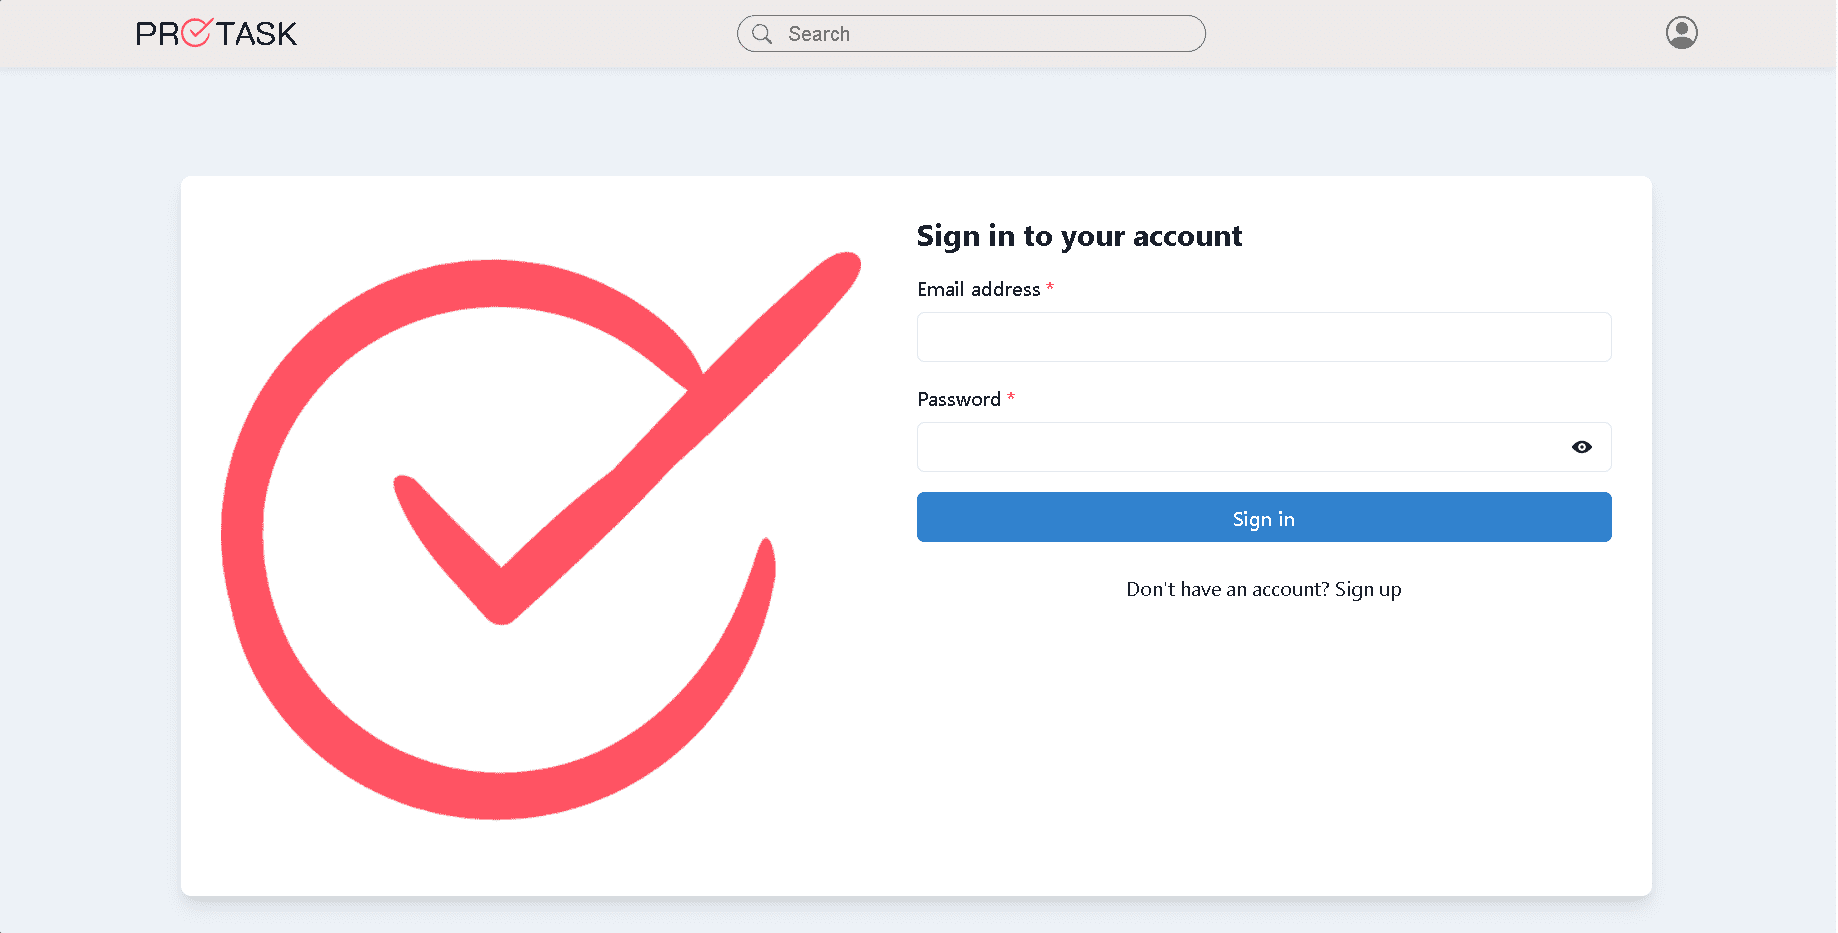Click the magnifying glass search icon
This screenshot has width=1838, height=933.
[x=762, y=34]
